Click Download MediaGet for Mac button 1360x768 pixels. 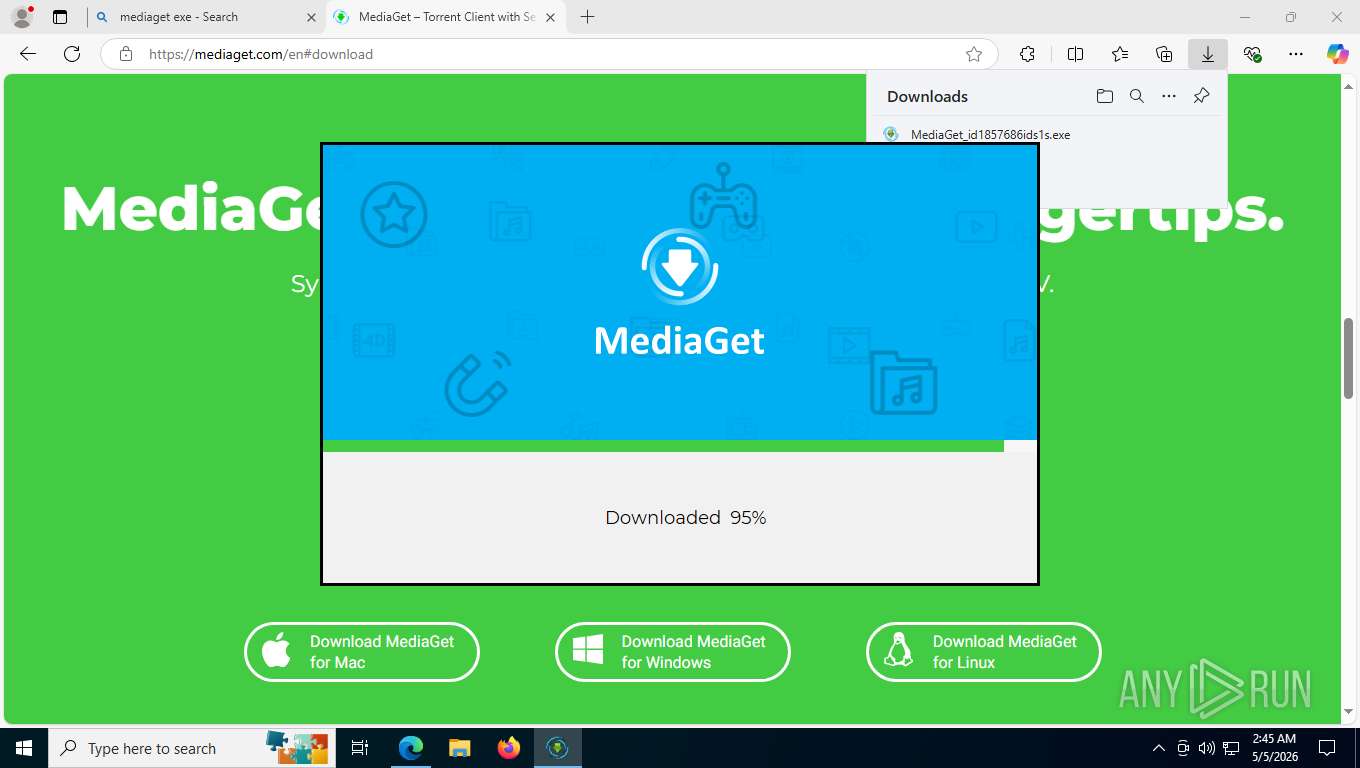pyautogui.click(x=362, y=652)
